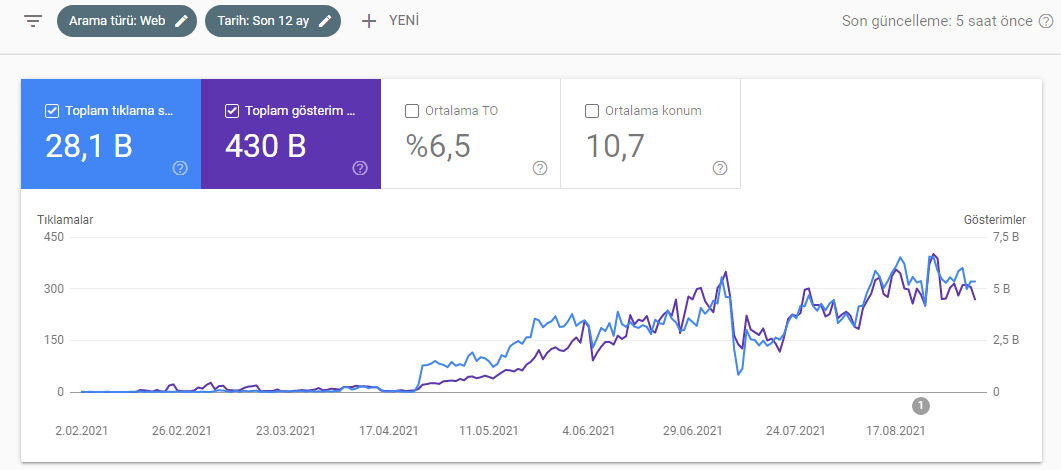Open help icon in Ortalama konum card
The image size is (1061, 470).
point(719,168)
